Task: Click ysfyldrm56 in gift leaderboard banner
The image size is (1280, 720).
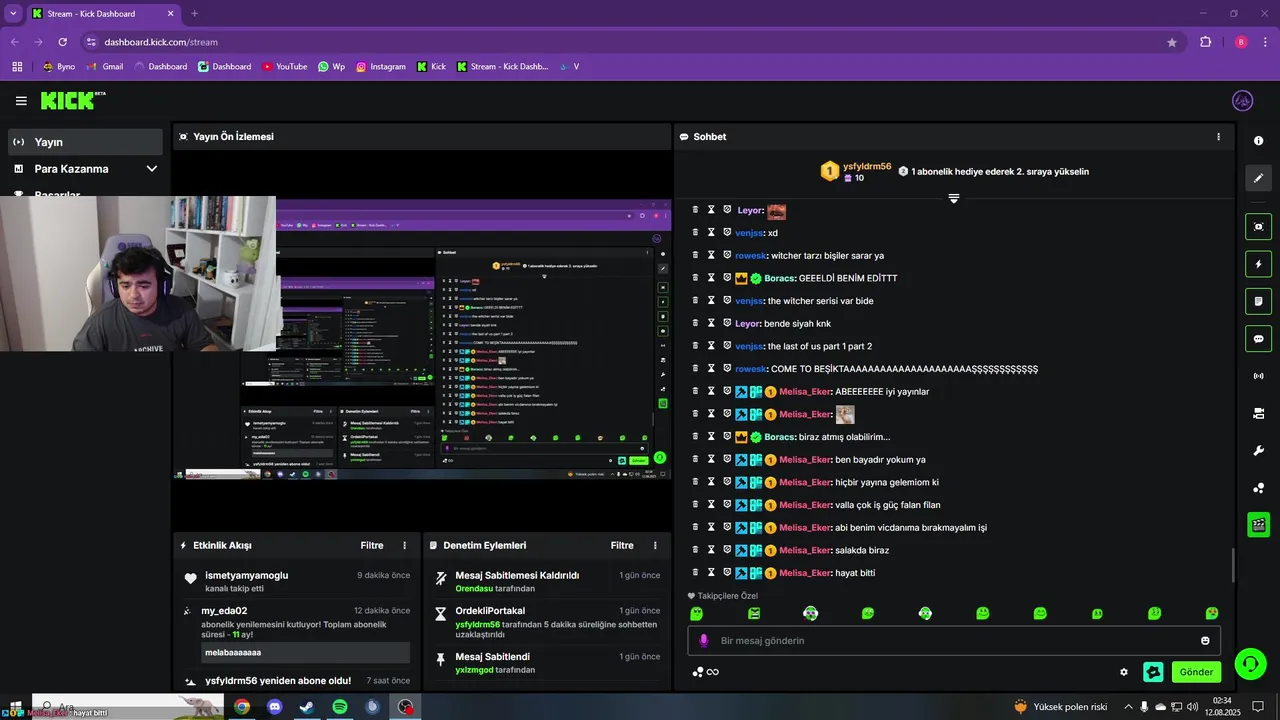Action: [x=867, y=166]
